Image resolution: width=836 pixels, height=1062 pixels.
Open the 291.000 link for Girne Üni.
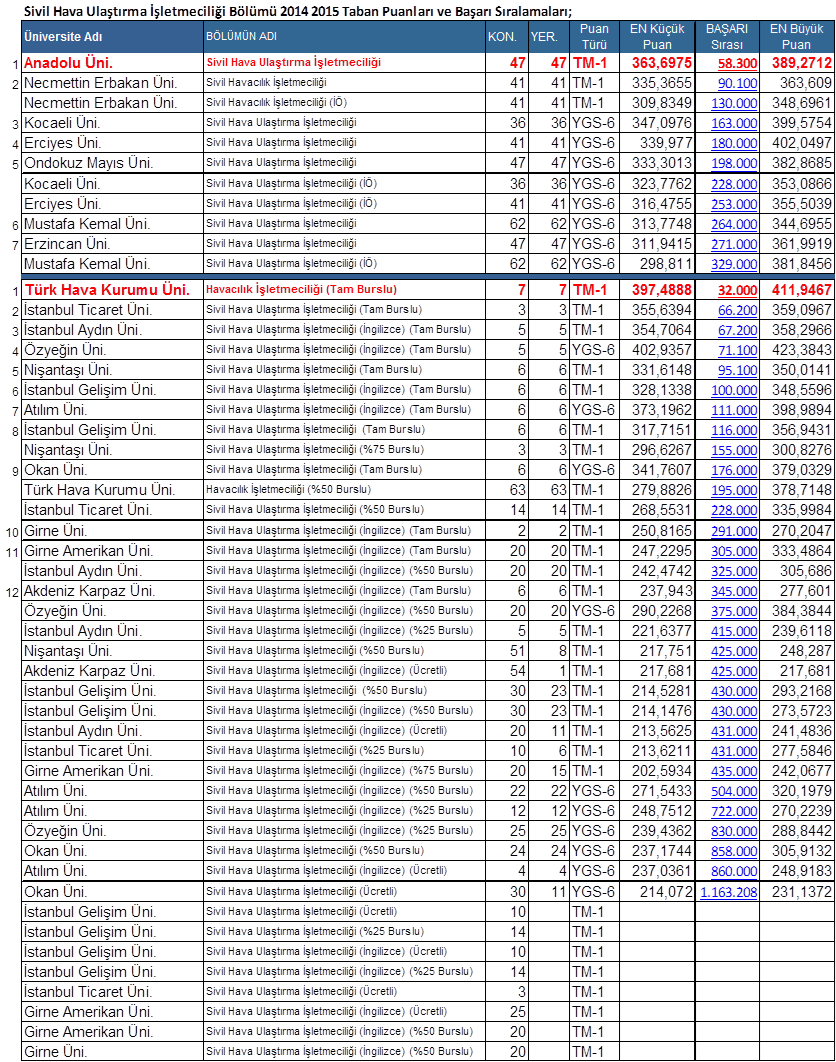(734, 531)
